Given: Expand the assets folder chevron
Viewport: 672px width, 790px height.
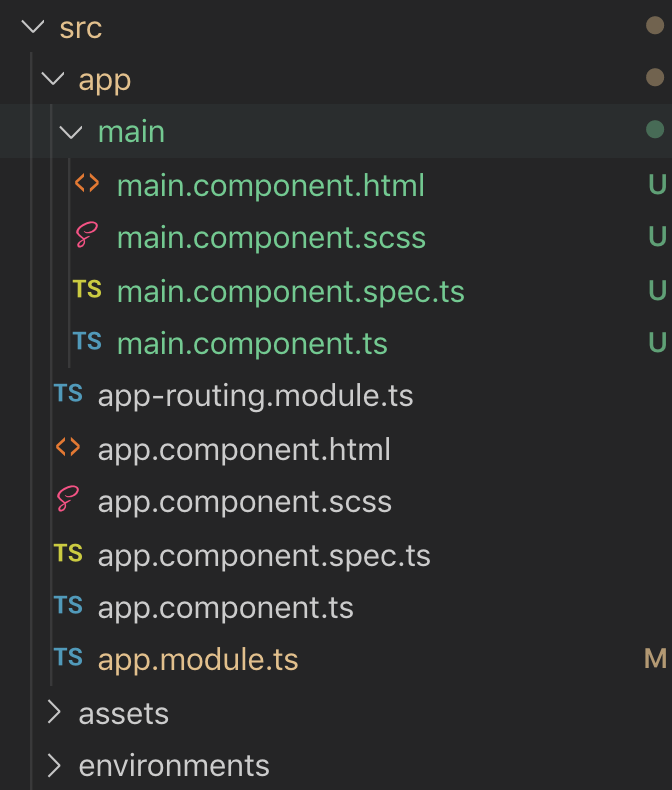Looking at the screenshot, I should tap(55, 712).
